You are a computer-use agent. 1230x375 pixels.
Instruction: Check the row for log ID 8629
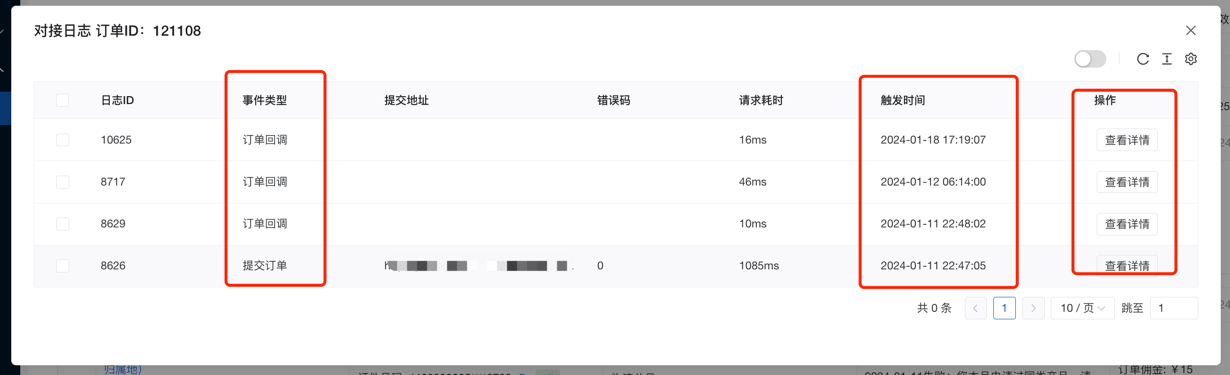[62, 224]
